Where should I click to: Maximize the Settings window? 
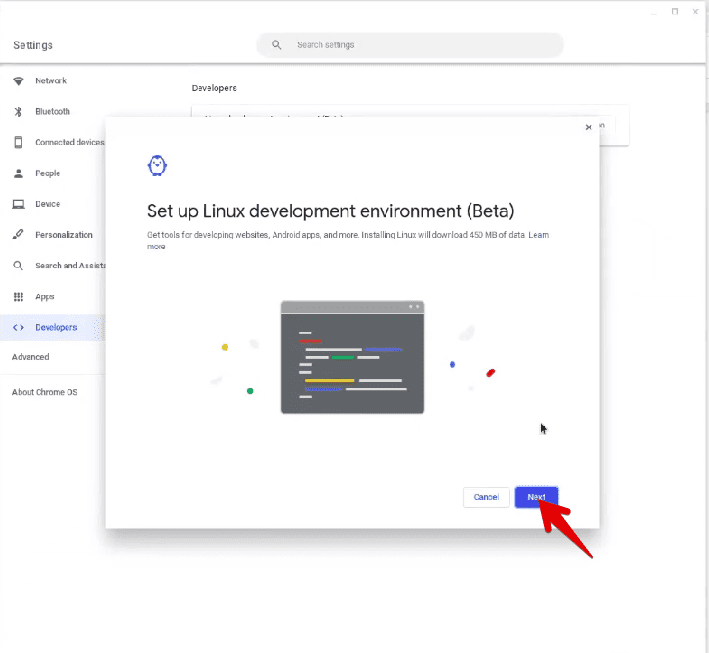pyautogui.click(x=675, y=12)
